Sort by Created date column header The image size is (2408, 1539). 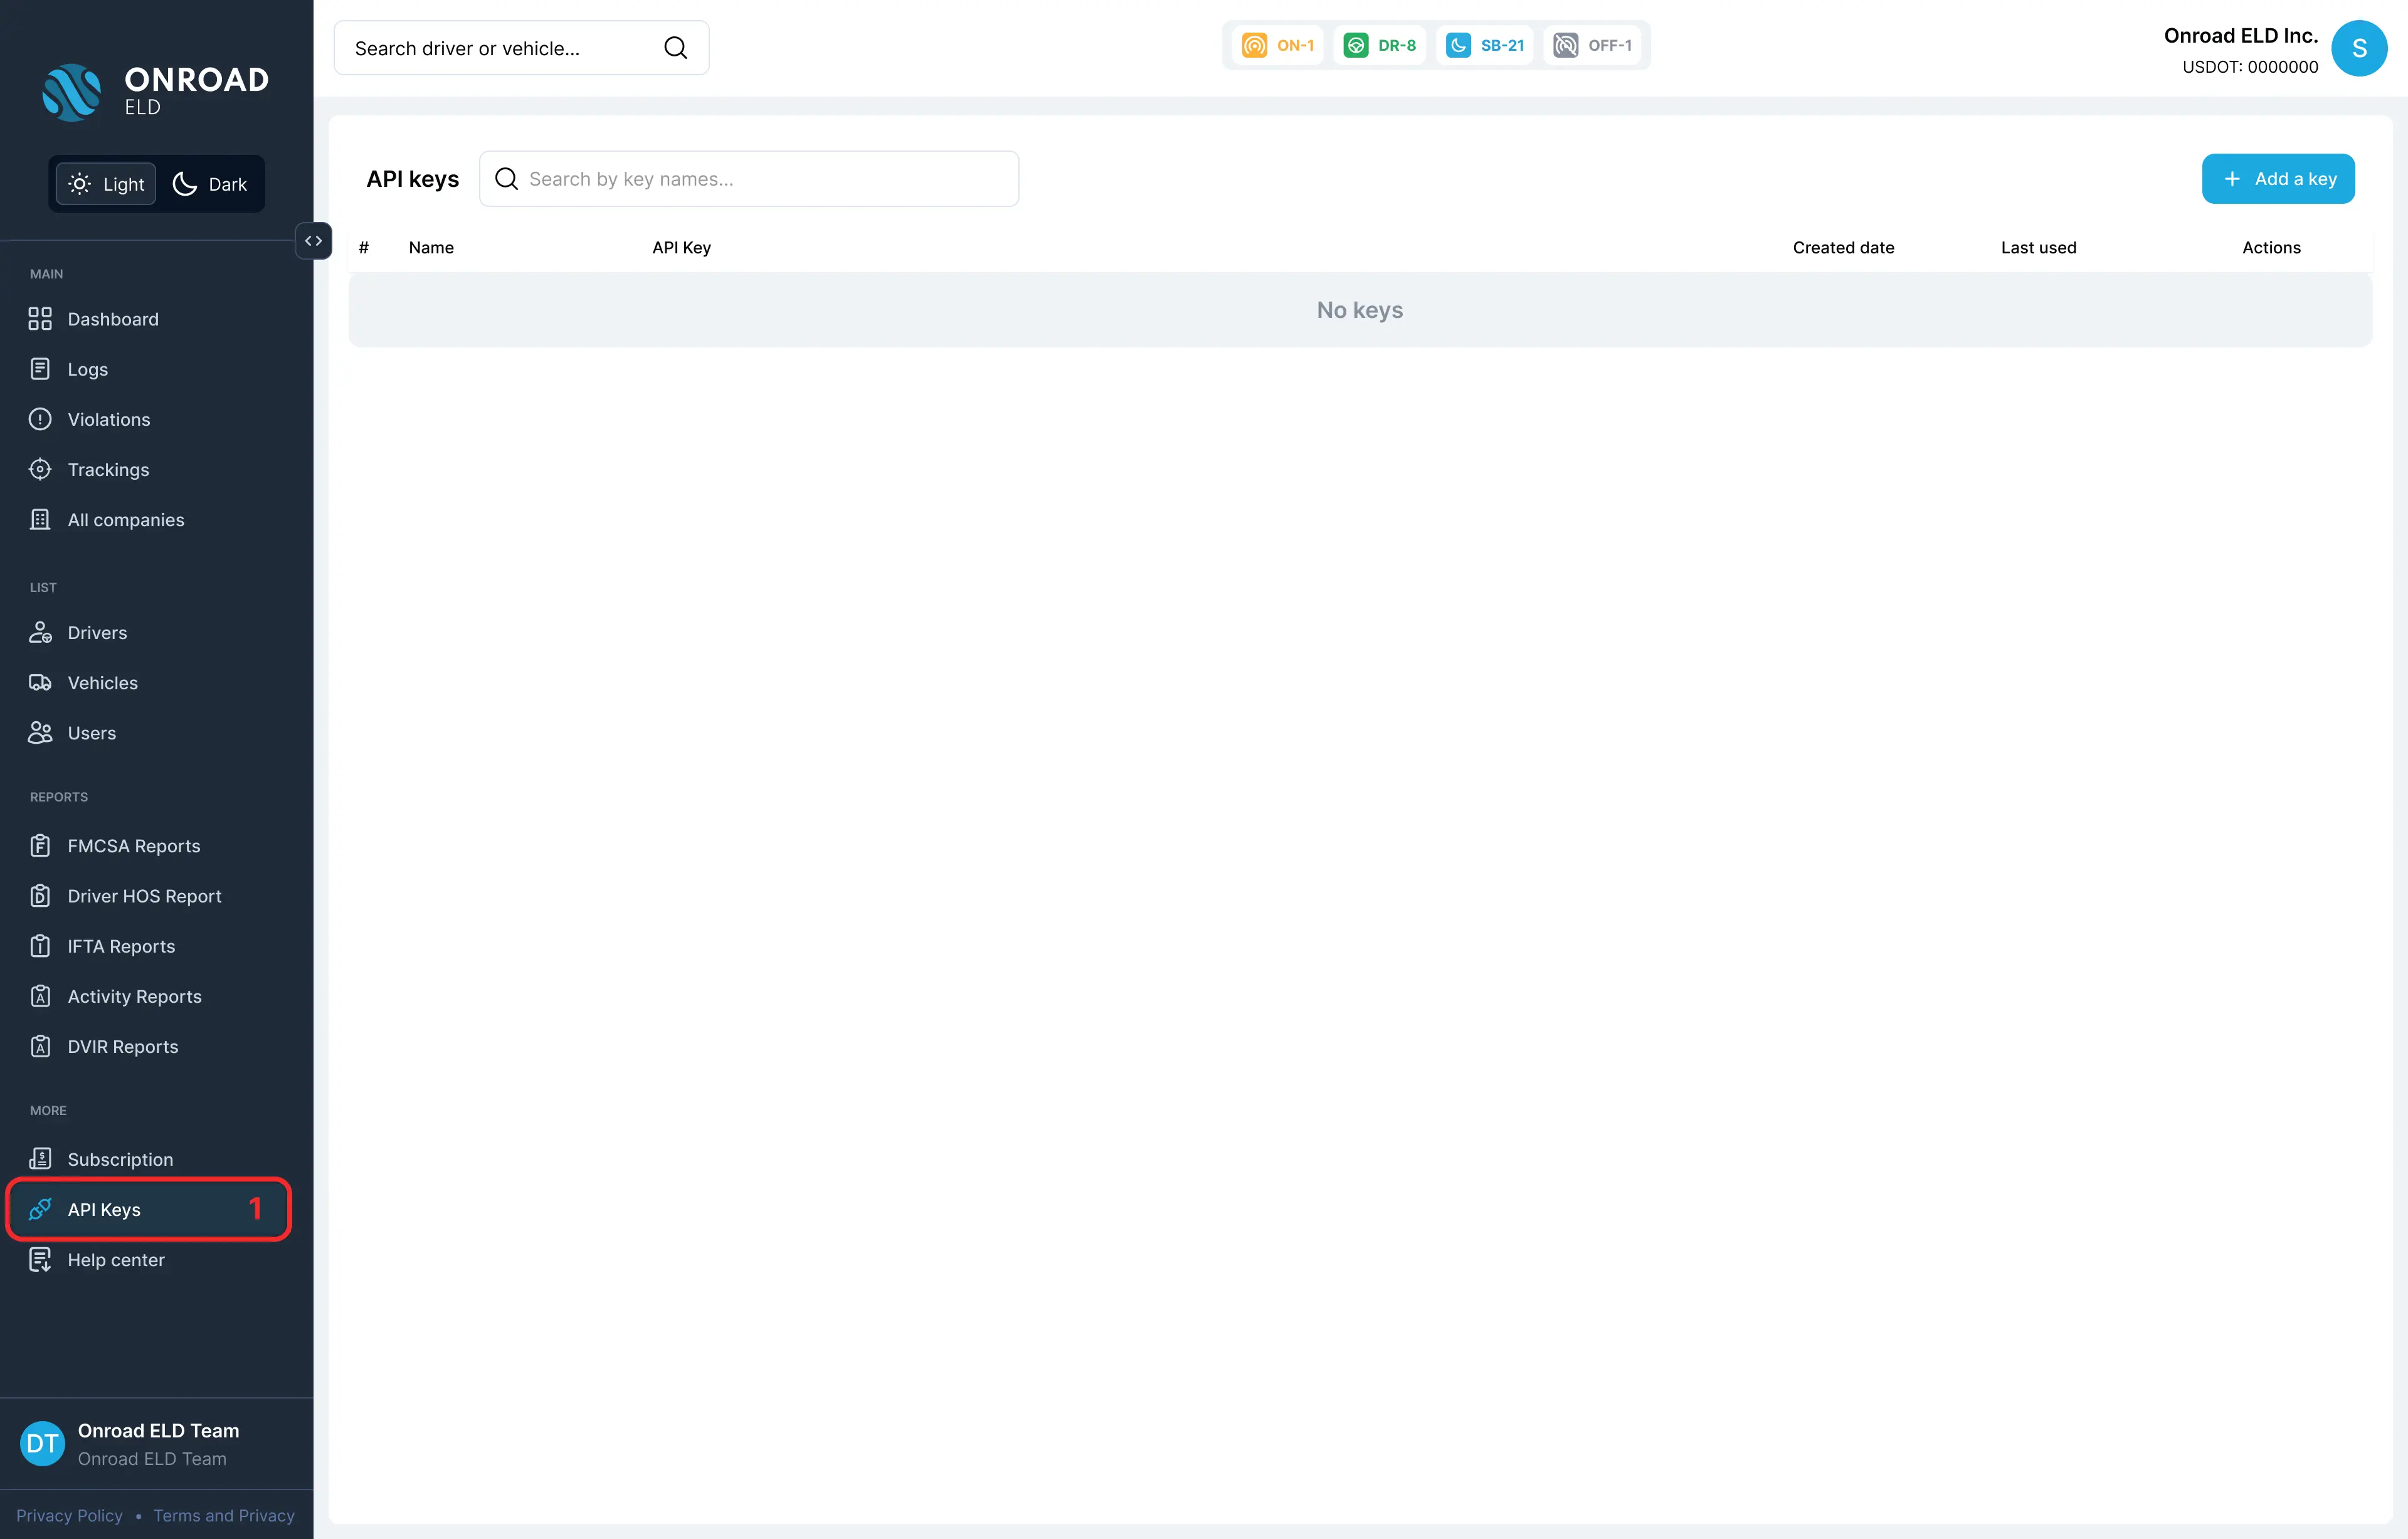click(1843, 247)
